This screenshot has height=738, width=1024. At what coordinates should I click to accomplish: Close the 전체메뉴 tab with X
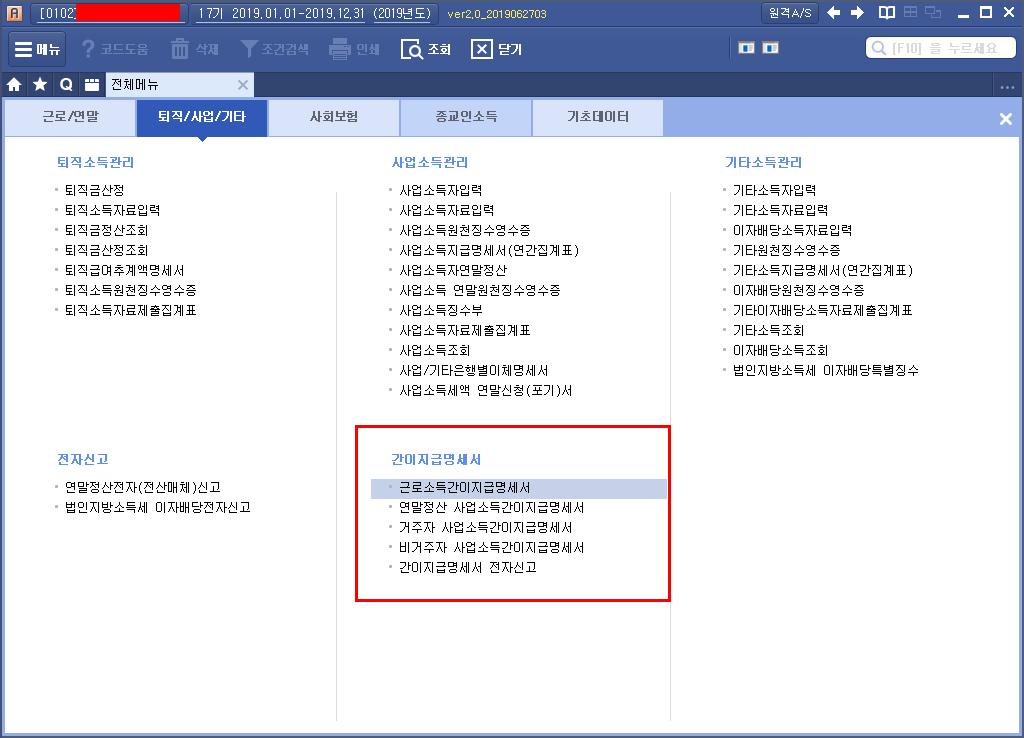243,85
